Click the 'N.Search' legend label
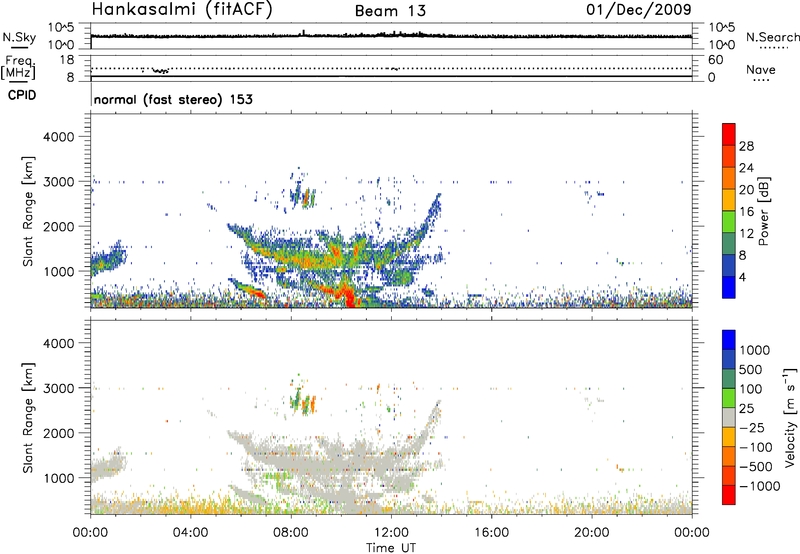The width and height of the screenshot is (800, 554). pos(772,37)
